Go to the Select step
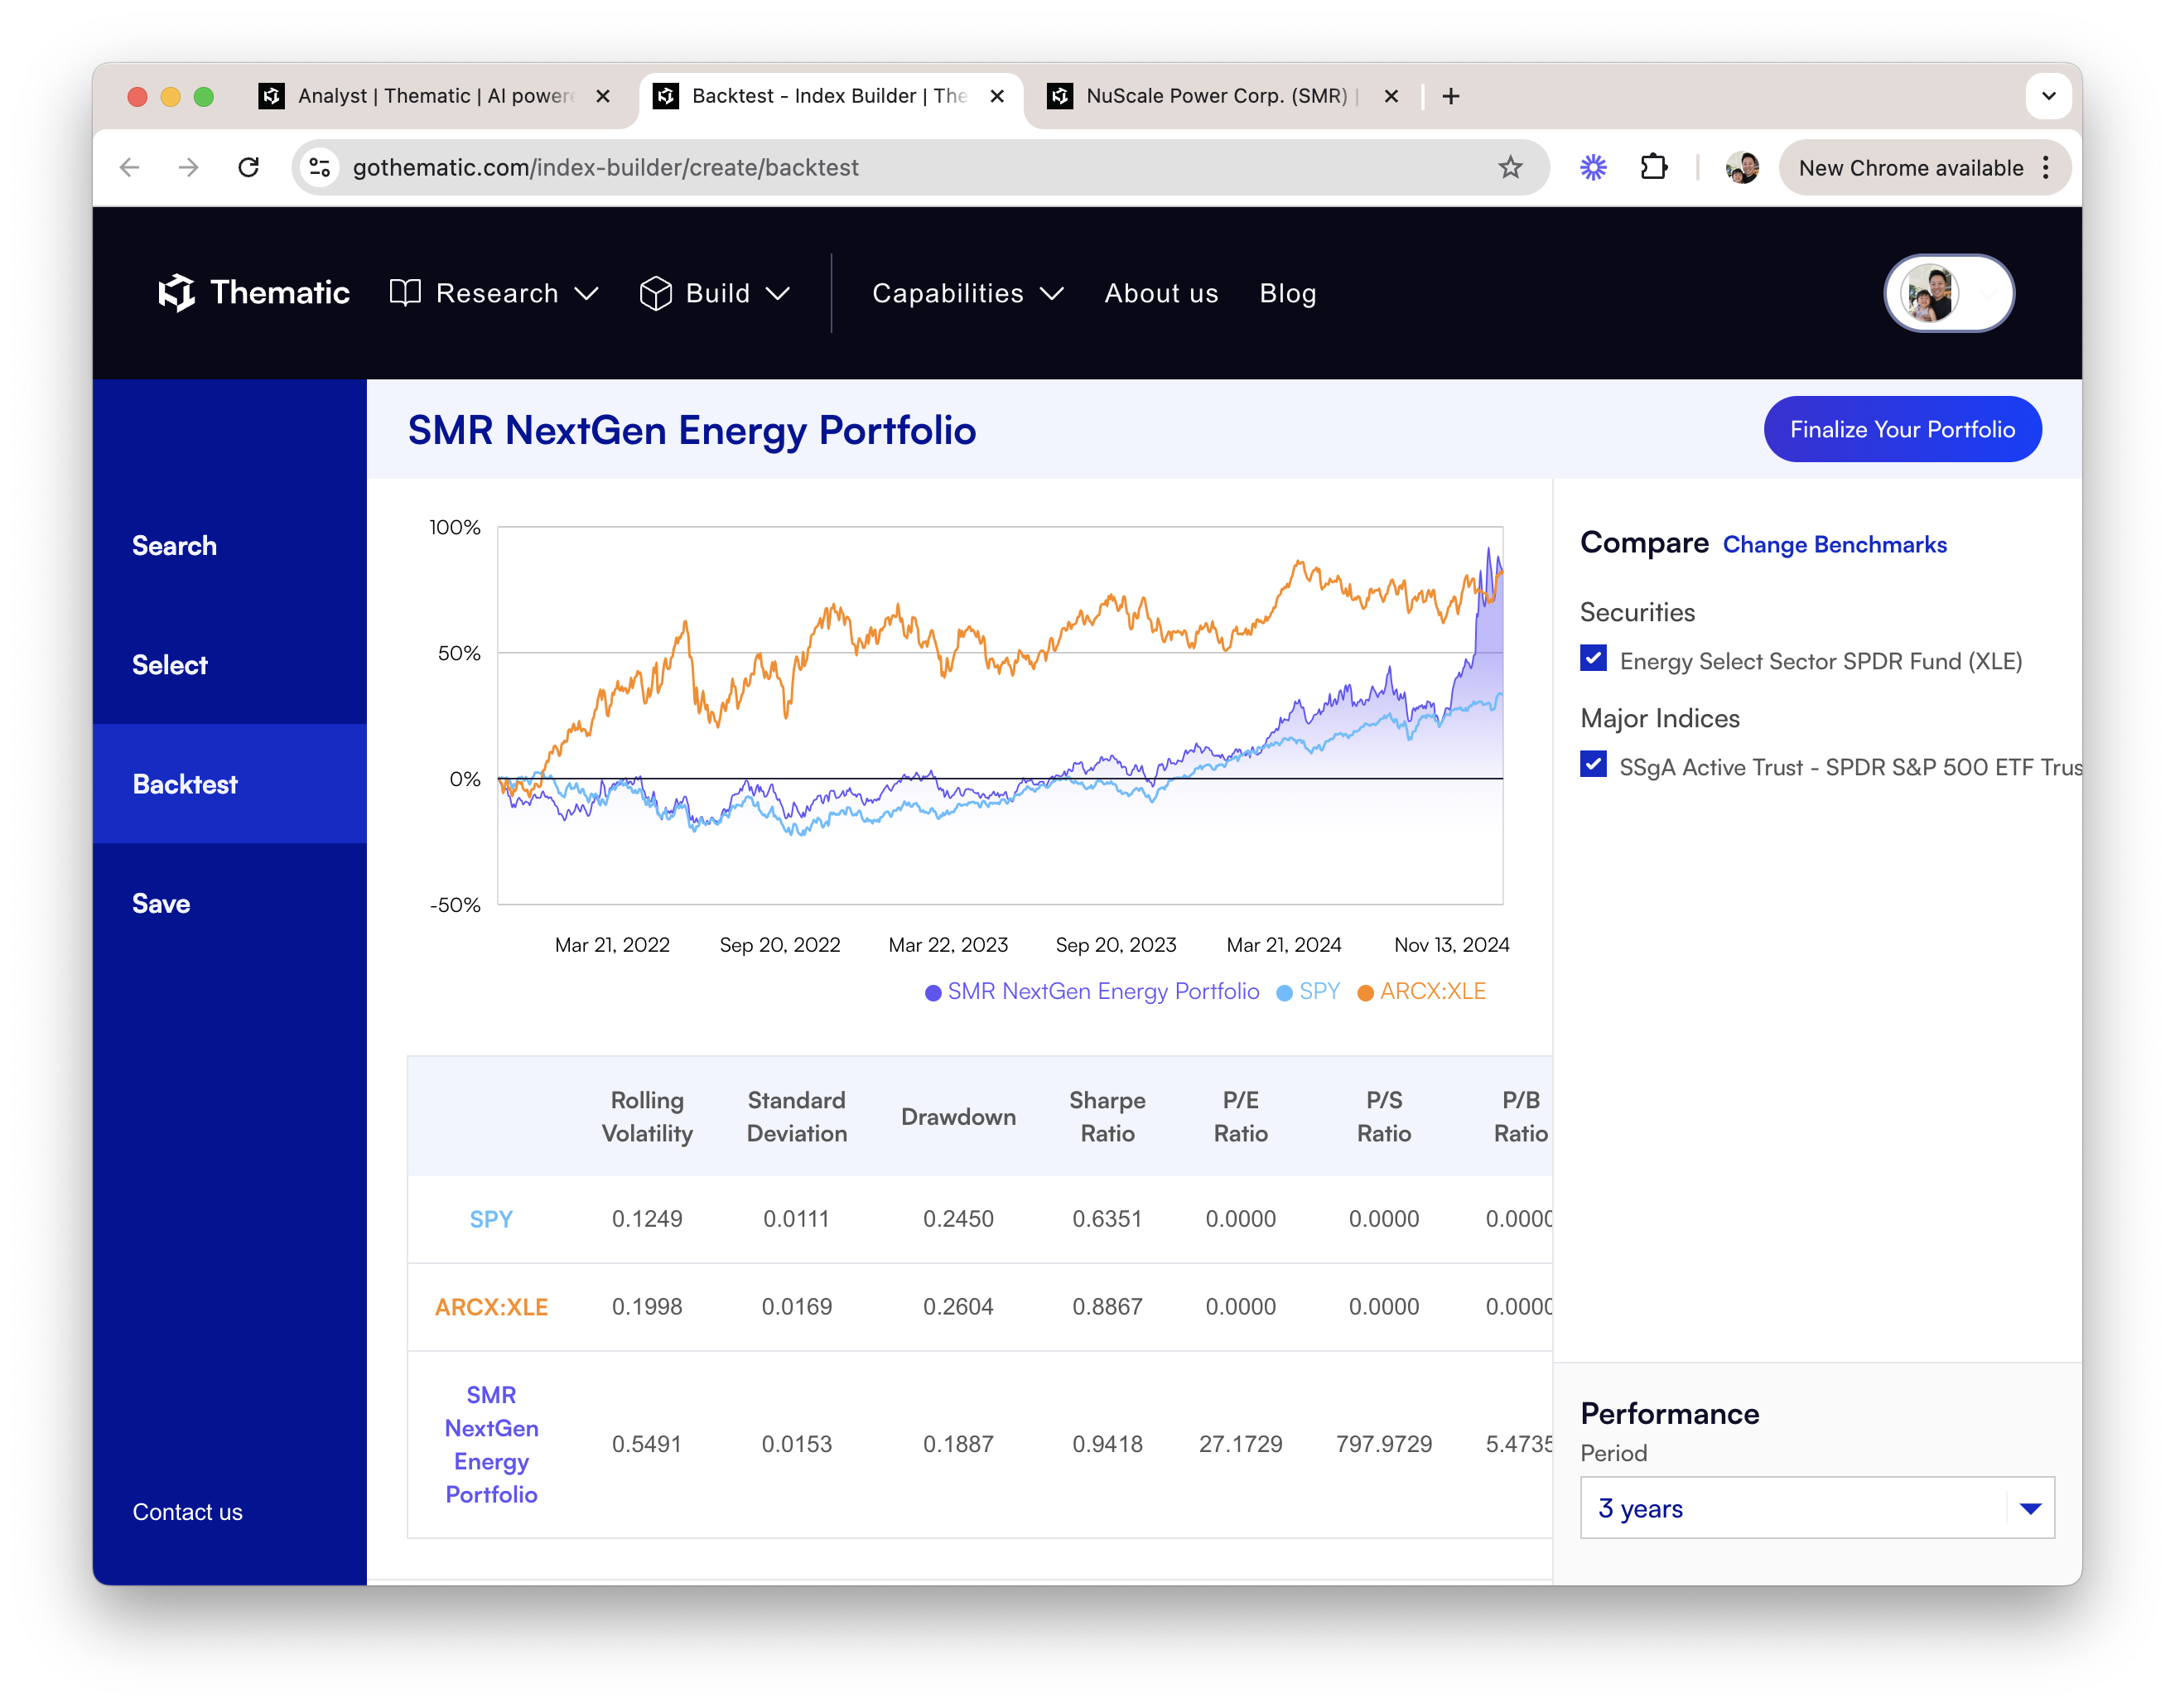This screenshot has width=2175, height=1708. [x=169, y=665]
